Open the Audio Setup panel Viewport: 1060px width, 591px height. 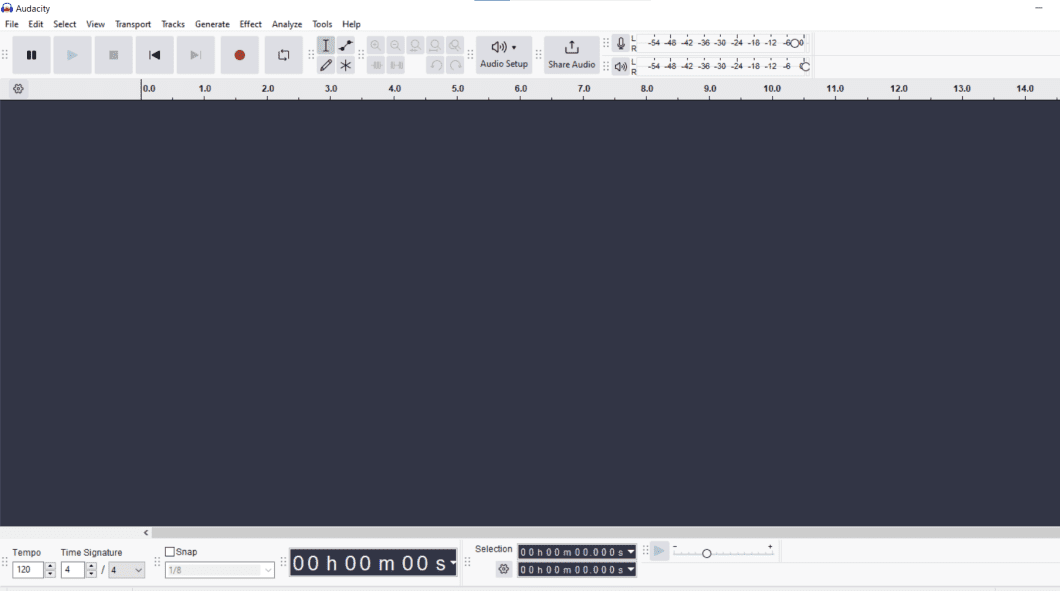pyautogui.click(x=504, y=55)
